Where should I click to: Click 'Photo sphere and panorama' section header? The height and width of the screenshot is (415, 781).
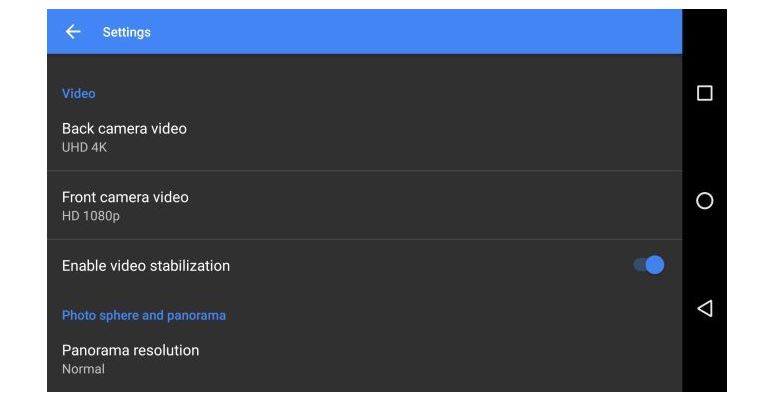[x=144, y=315]
